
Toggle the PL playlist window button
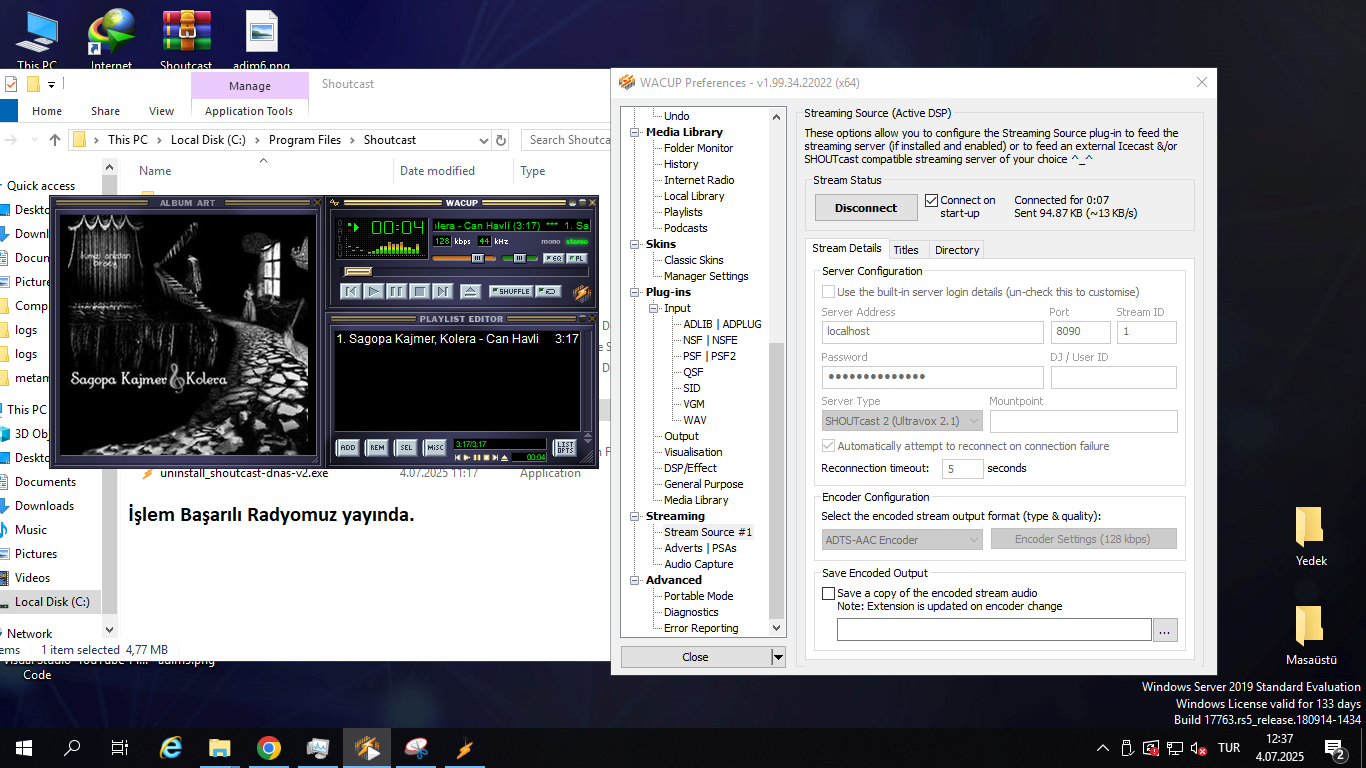577,258
